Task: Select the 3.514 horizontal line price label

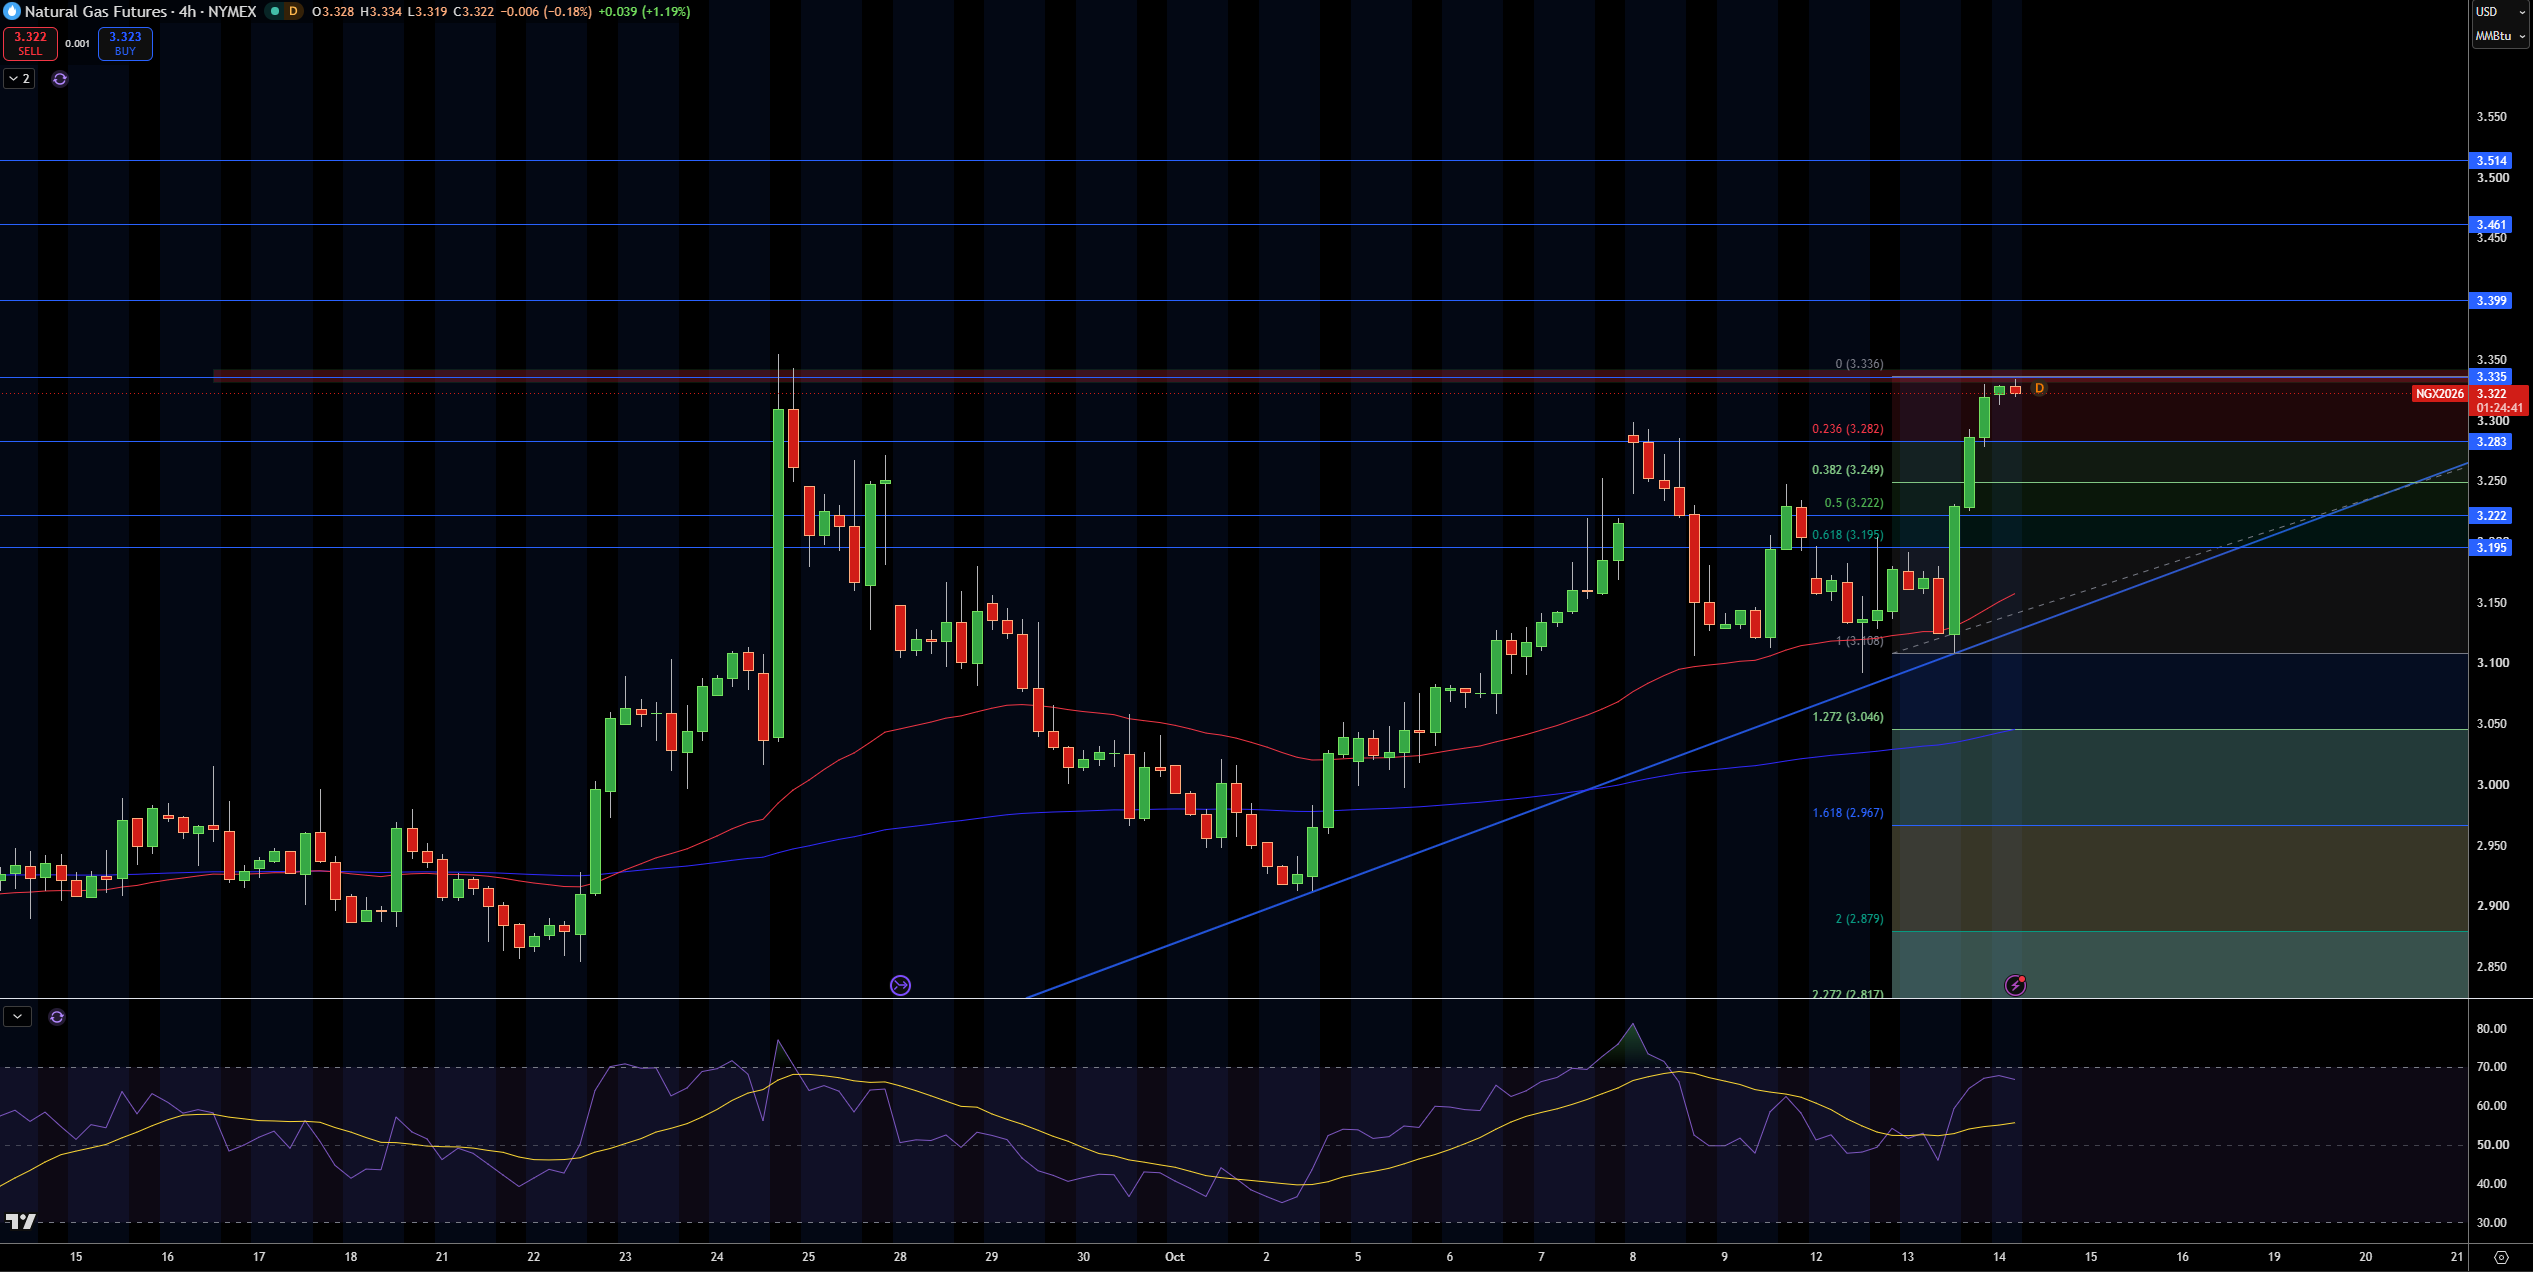Action: (2491, 160)
